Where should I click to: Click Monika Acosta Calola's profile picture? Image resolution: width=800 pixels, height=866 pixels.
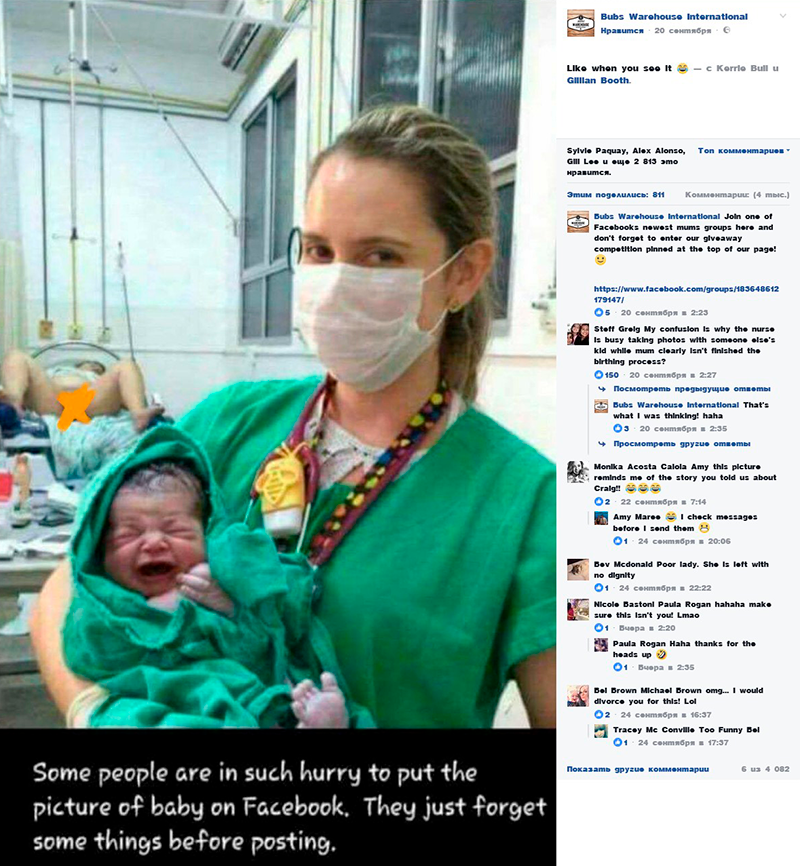(578, 472)
